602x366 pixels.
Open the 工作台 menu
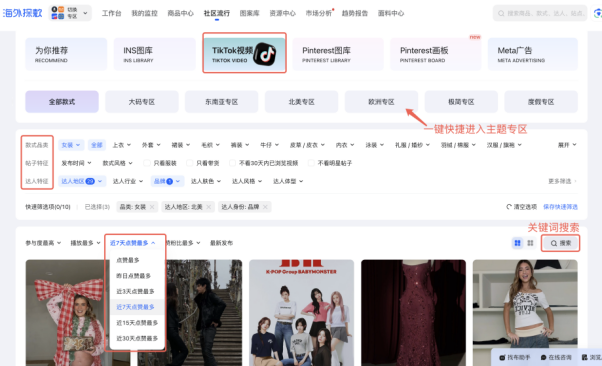coord(111,13)
